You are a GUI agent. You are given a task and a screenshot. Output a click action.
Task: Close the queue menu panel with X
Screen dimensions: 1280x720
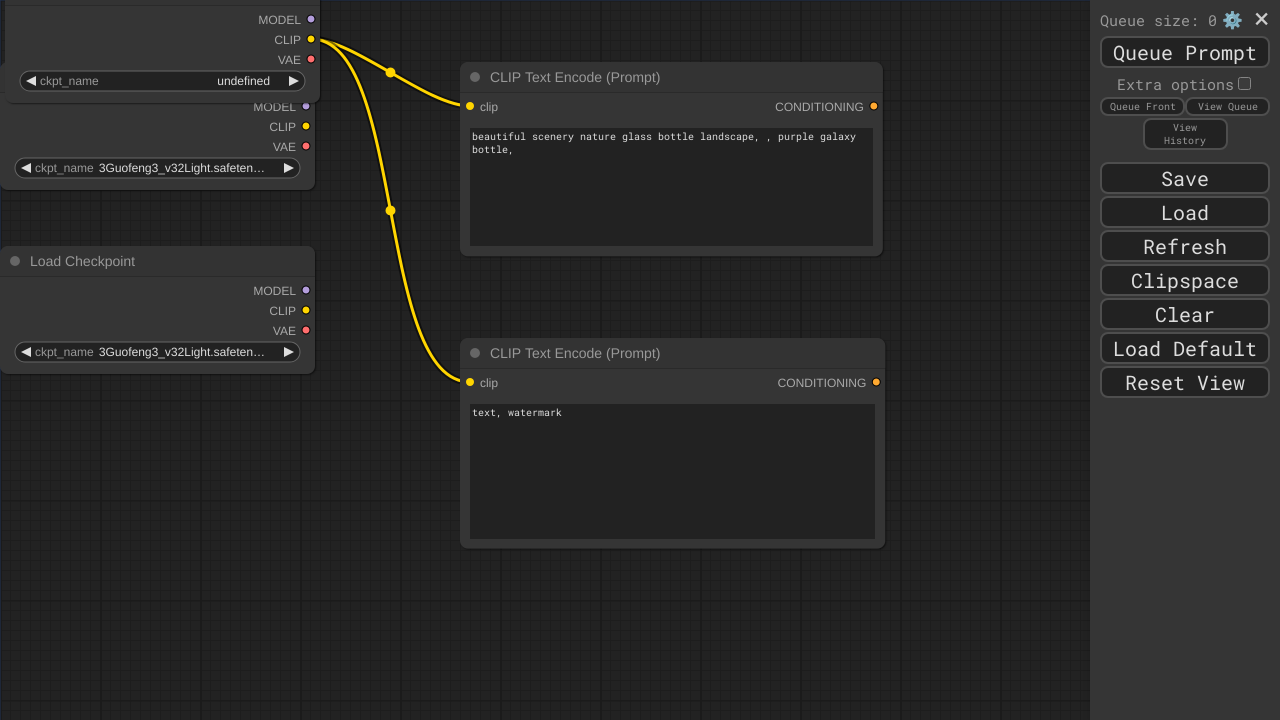tap(1261, 20)
